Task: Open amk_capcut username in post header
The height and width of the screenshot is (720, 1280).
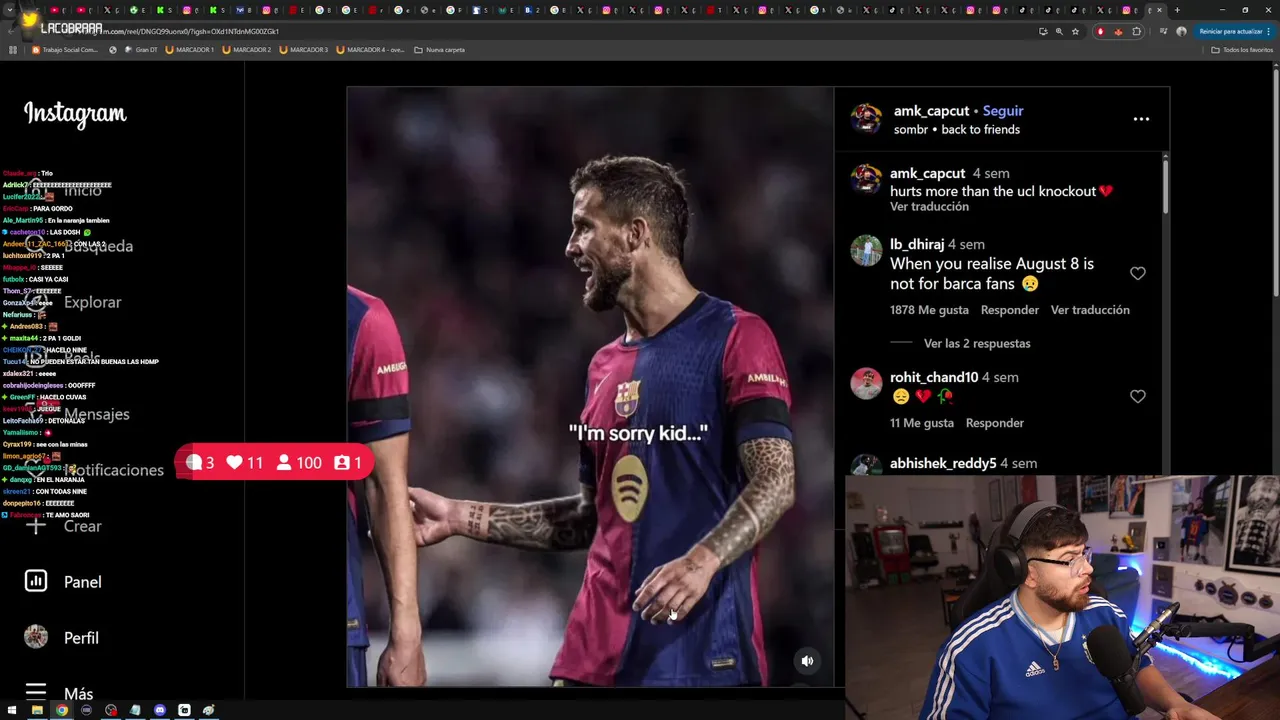Action: [x=931, y=111]
